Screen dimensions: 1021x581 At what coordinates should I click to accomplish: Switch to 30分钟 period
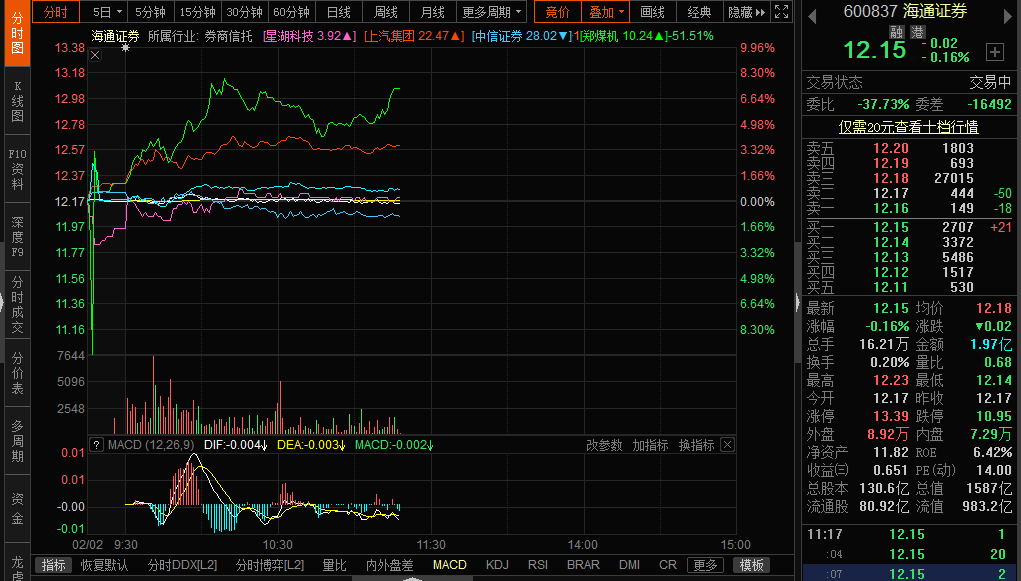point(244,12)
